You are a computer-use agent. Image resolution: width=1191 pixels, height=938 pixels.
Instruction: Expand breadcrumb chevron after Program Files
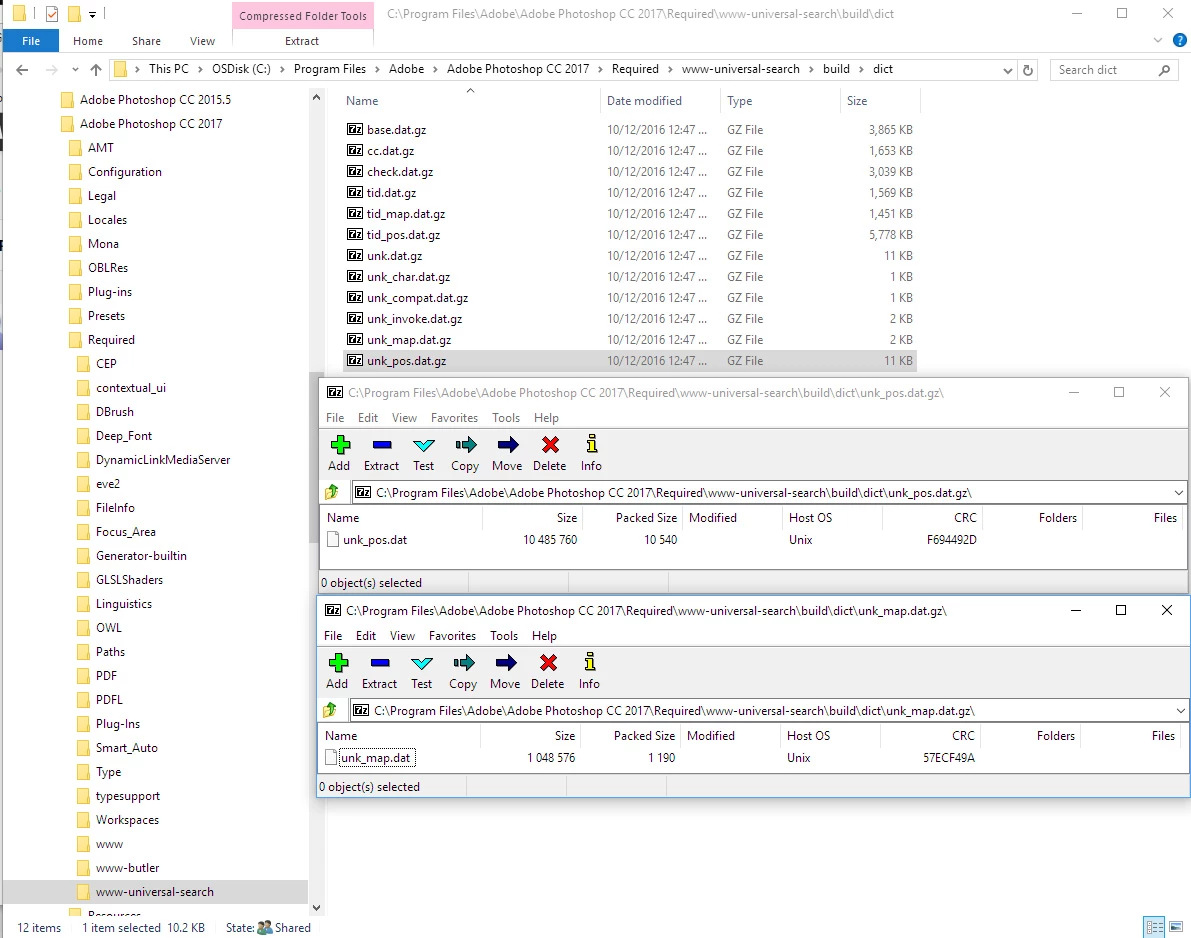pos(378,69)
